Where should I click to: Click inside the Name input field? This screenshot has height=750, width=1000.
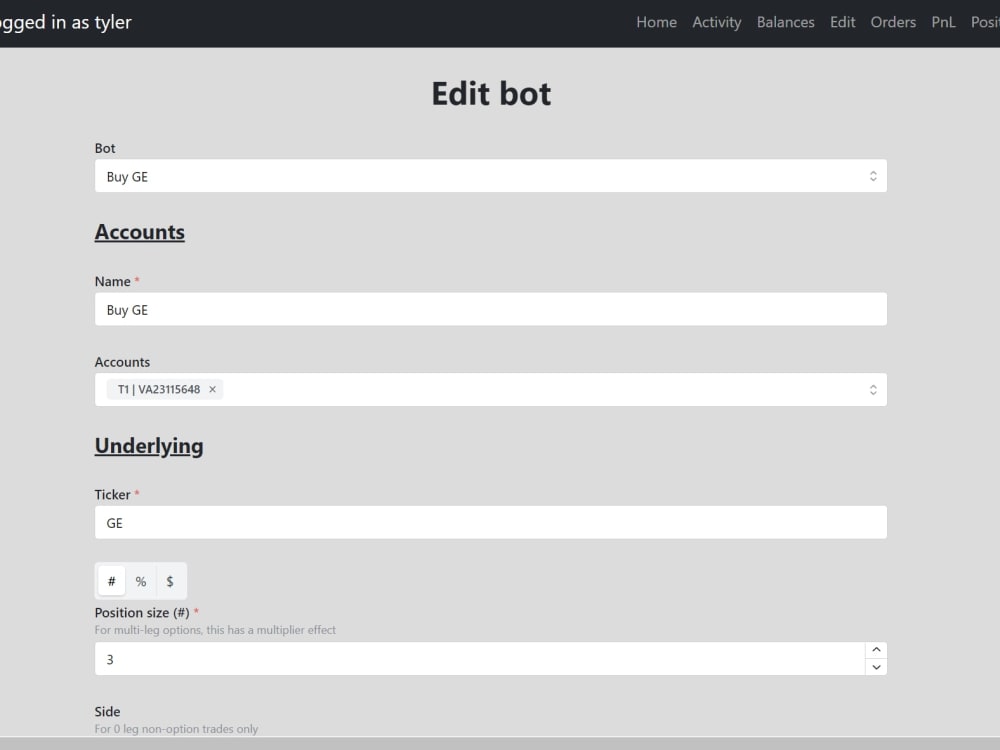coord(490,309)
